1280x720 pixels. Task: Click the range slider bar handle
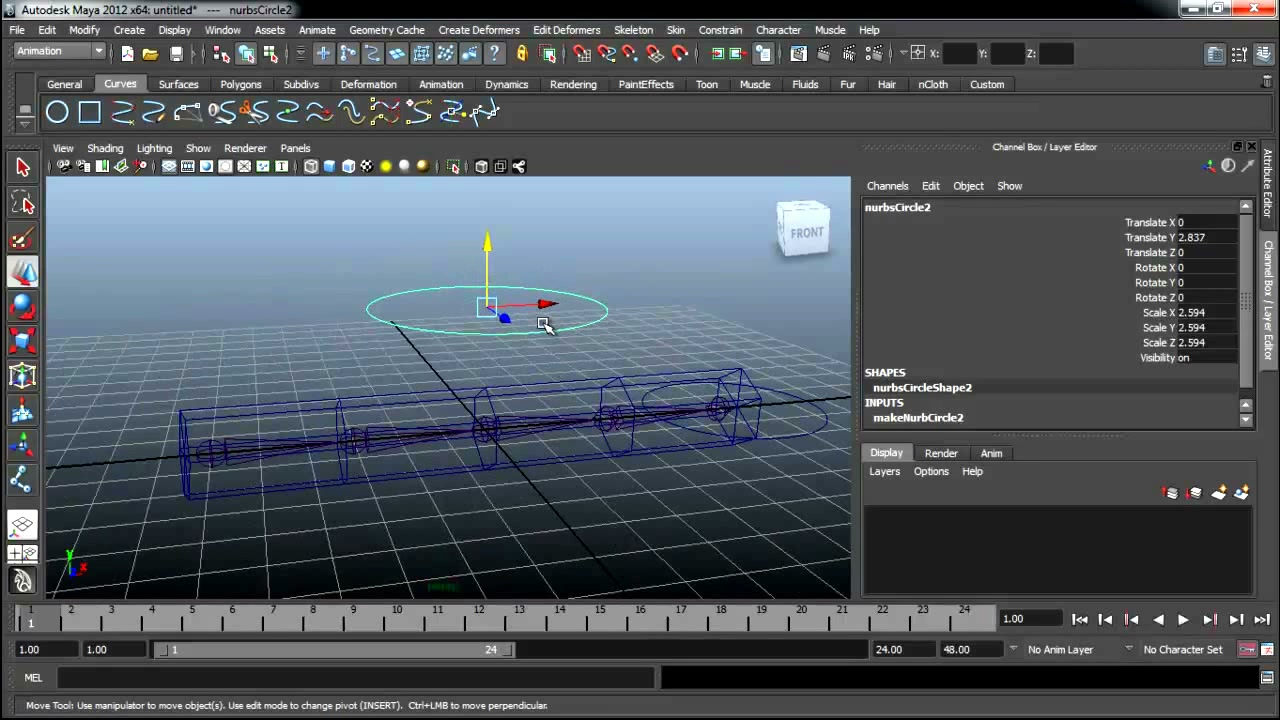(x=332, y=650)
